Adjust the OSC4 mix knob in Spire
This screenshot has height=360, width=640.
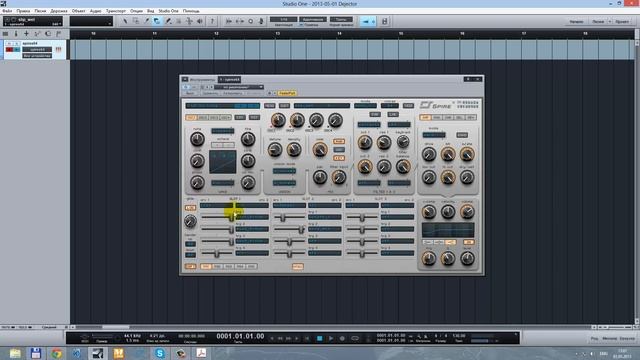335,120
